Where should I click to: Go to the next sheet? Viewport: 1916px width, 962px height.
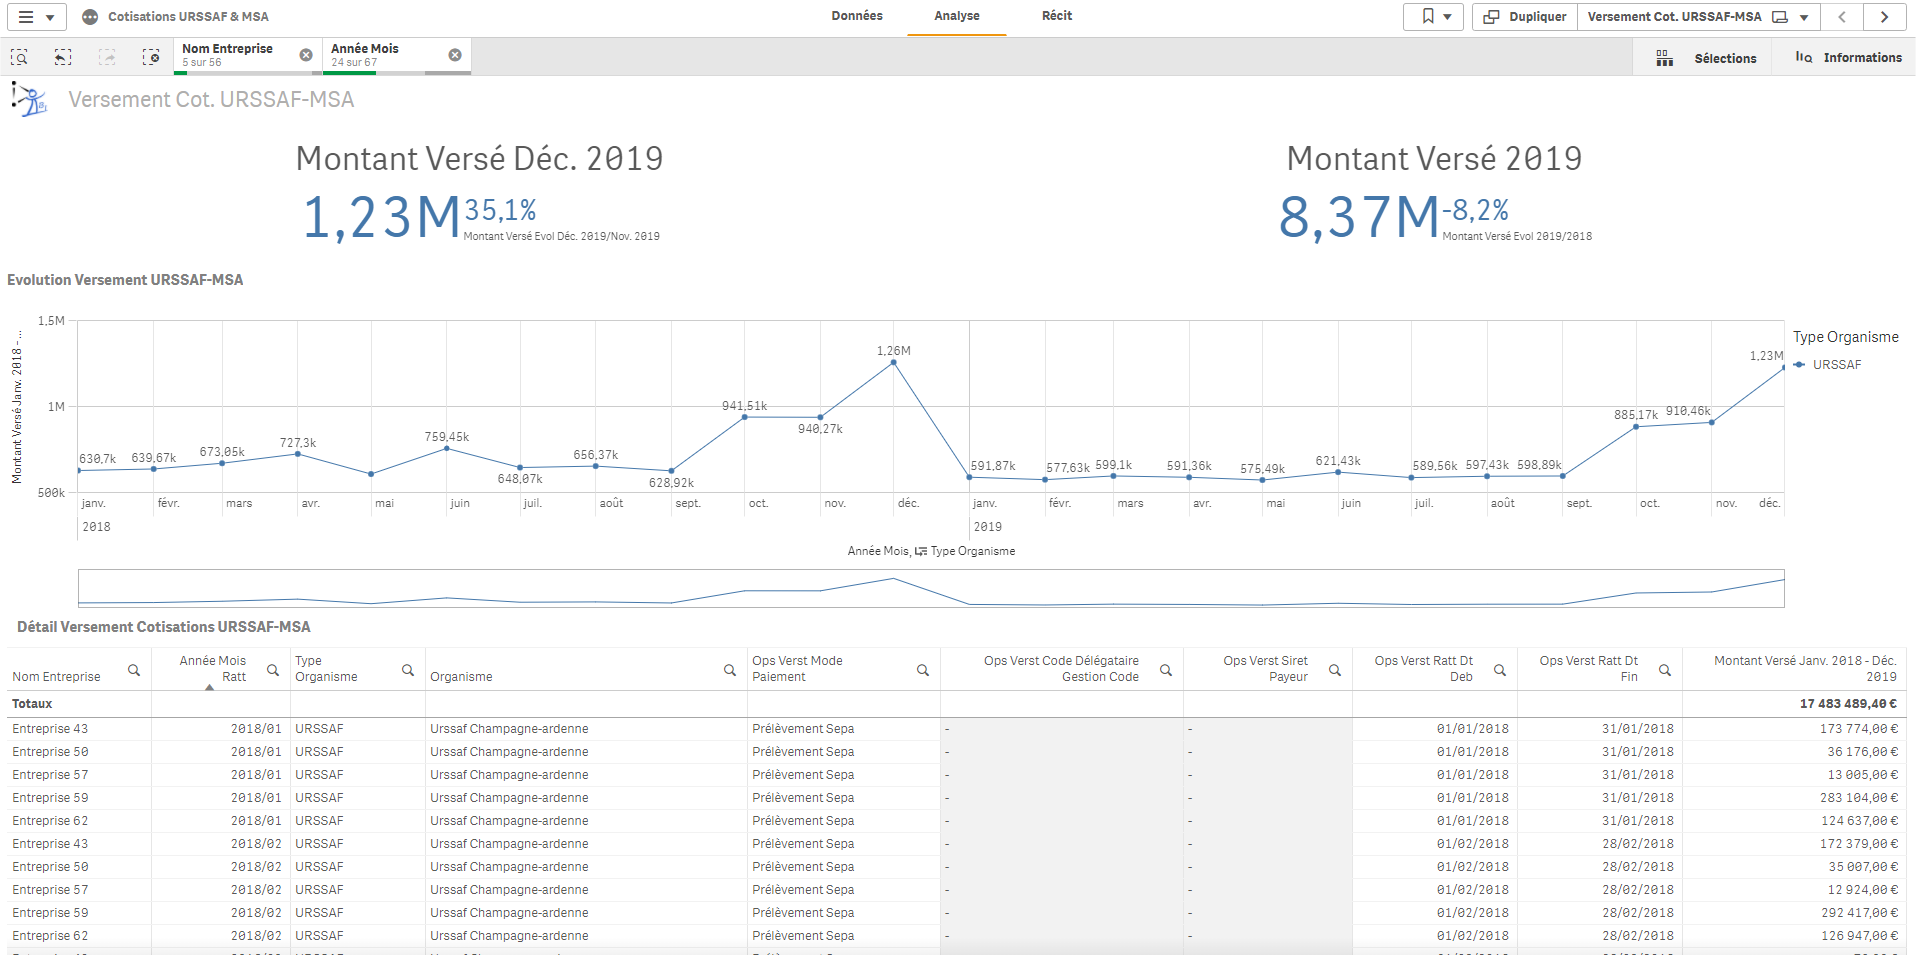1884,17
